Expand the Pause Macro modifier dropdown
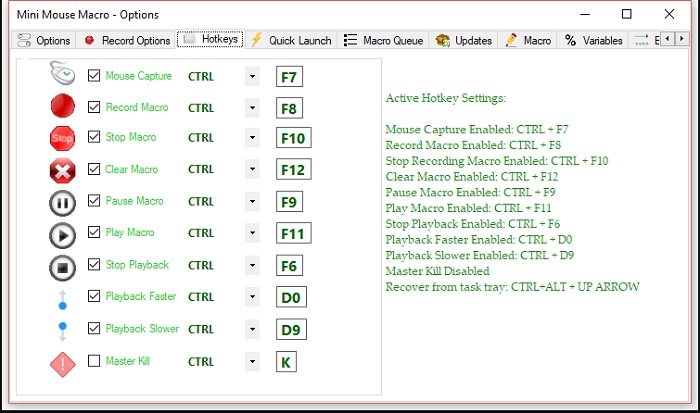Viewport: 700px width, 413px height. pos(252,202)
